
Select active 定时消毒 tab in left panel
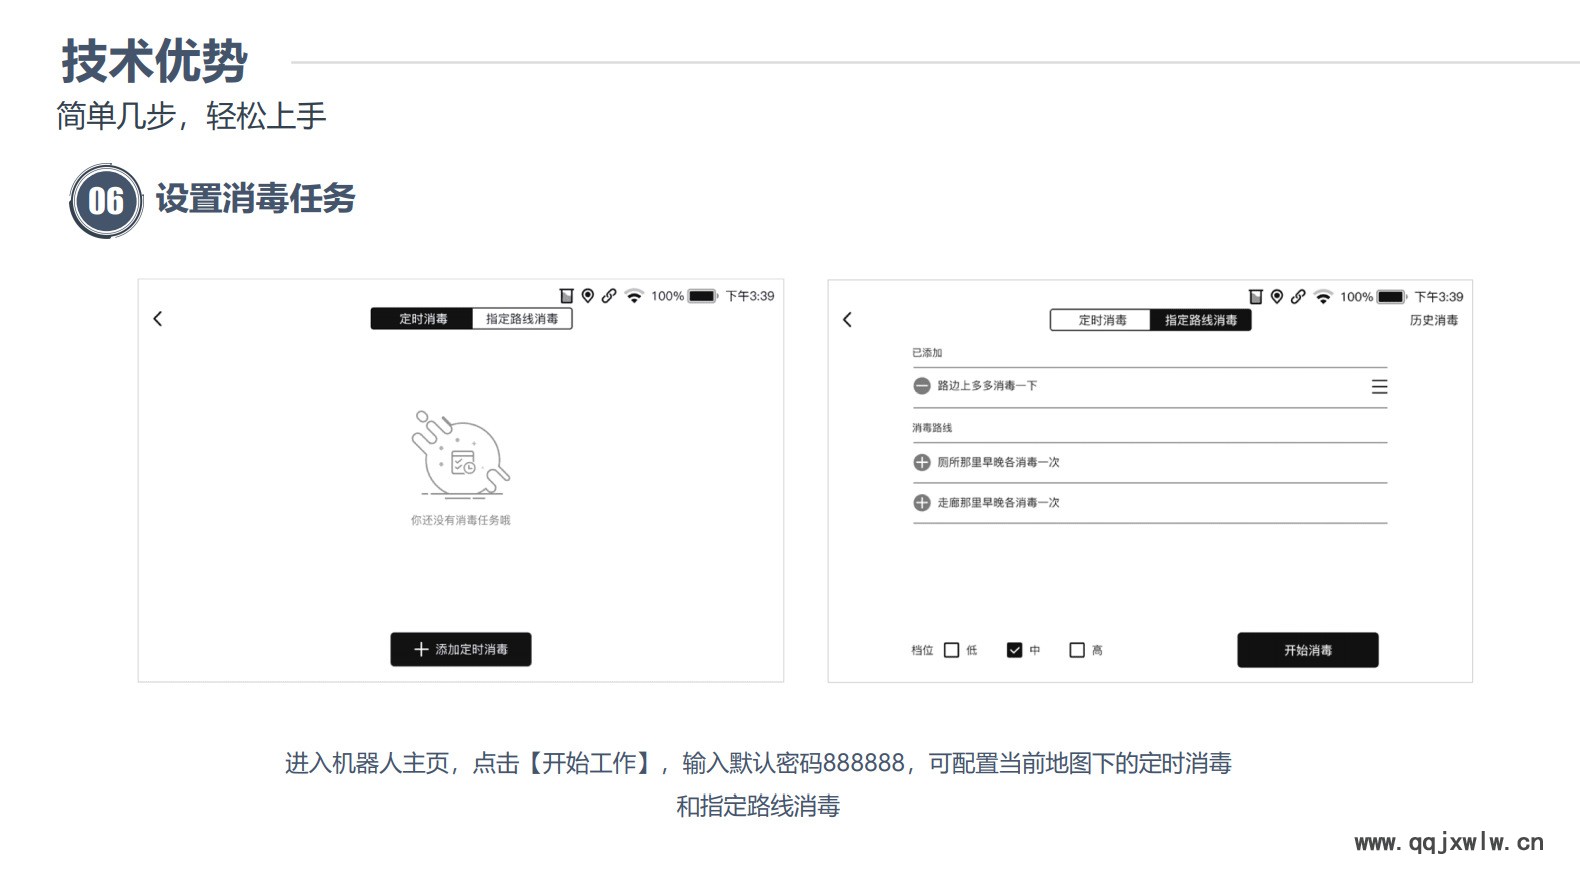[x=422, y=319]
